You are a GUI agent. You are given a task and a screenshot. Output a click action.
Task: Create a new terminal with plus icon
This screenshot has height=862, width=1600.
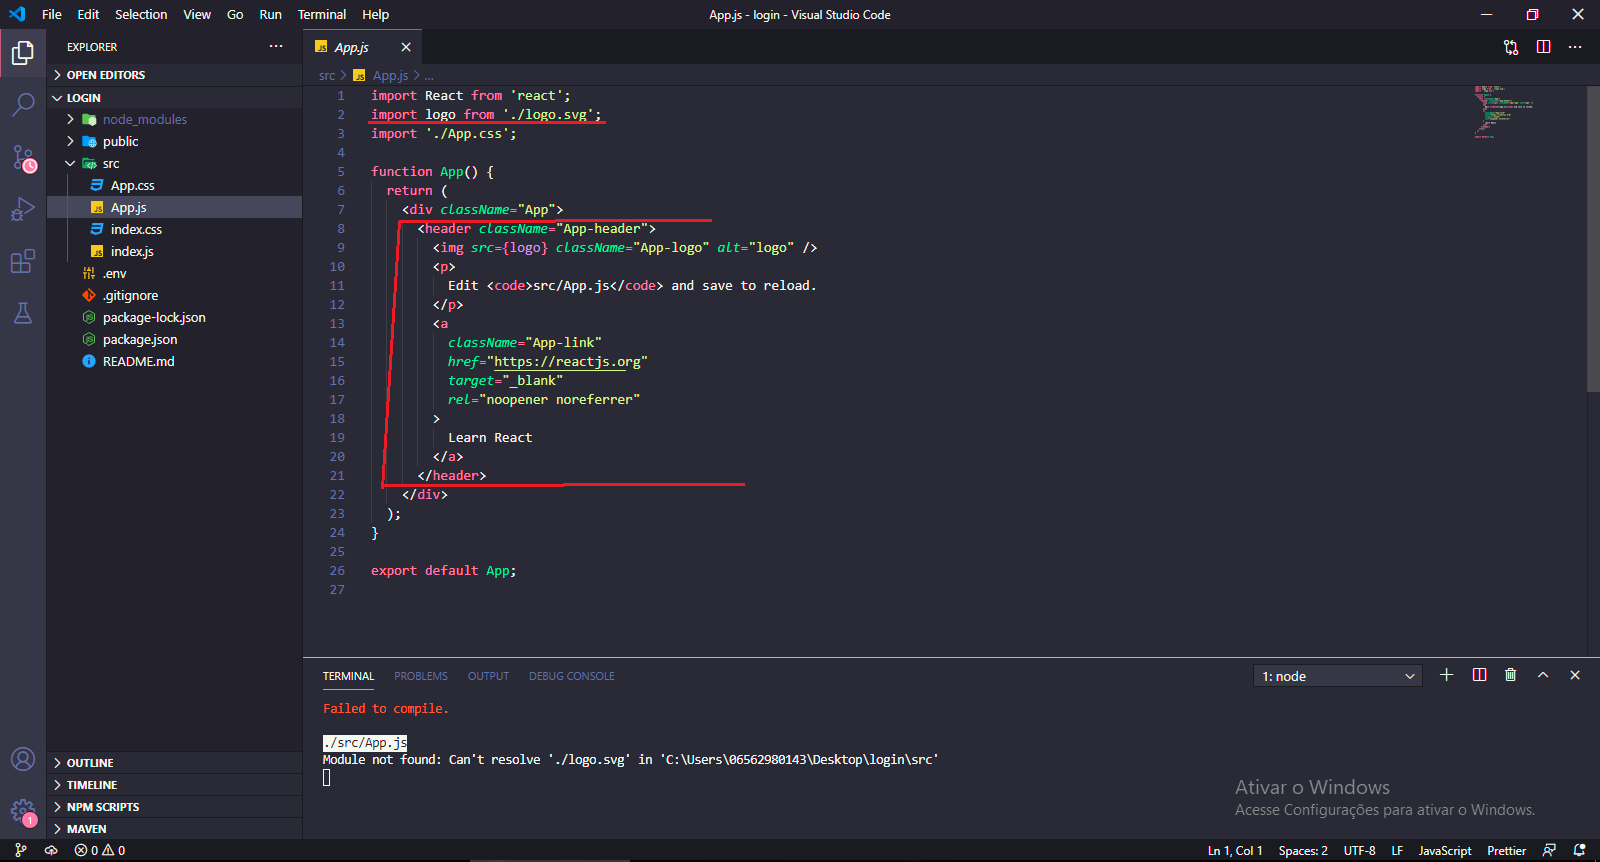pos(1446,675)
